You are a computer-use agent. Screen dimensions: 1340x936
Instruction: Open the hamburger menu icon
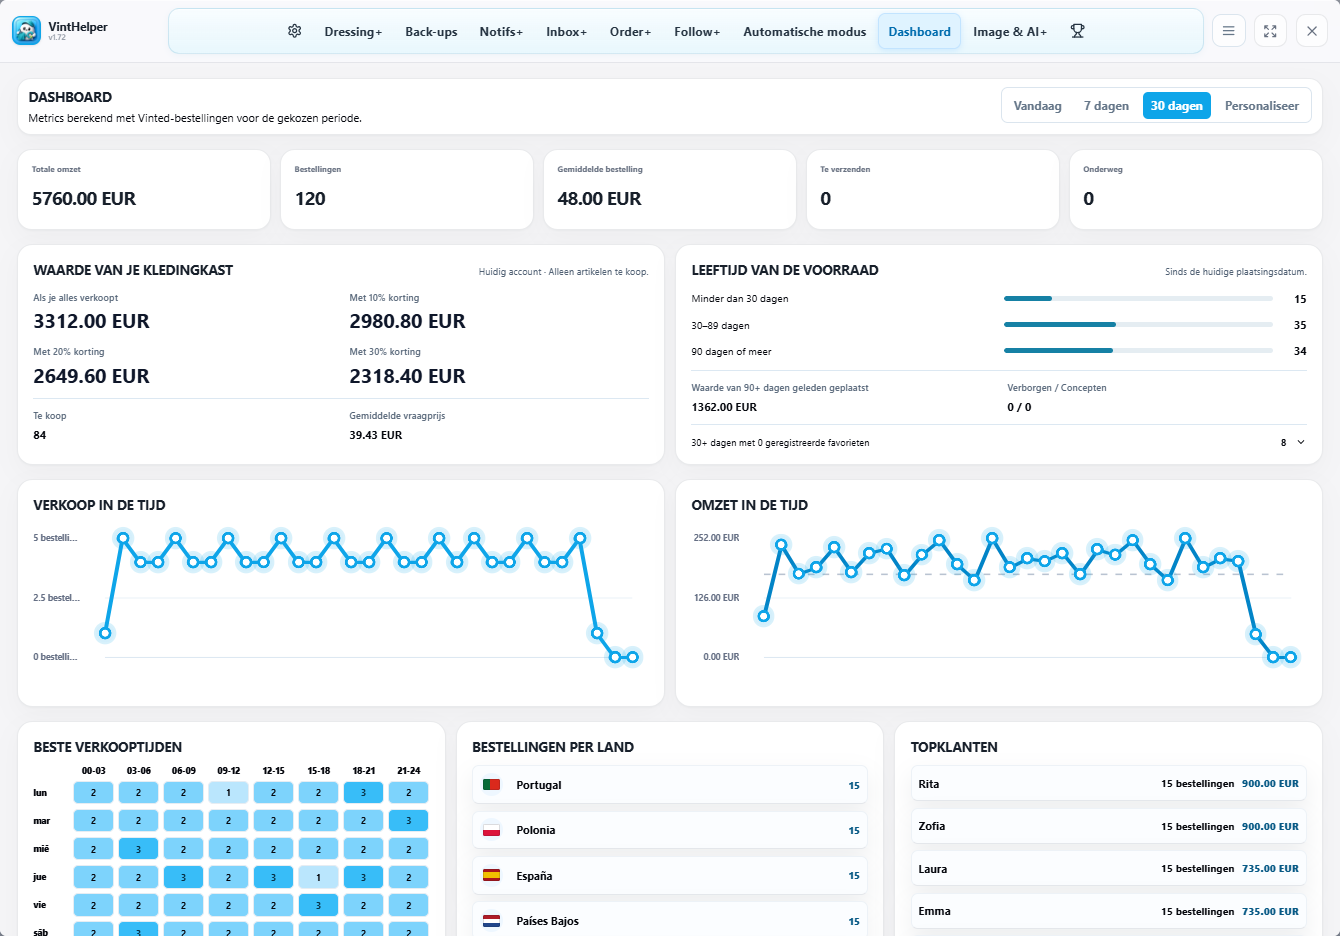click(x=1228, y=31)
